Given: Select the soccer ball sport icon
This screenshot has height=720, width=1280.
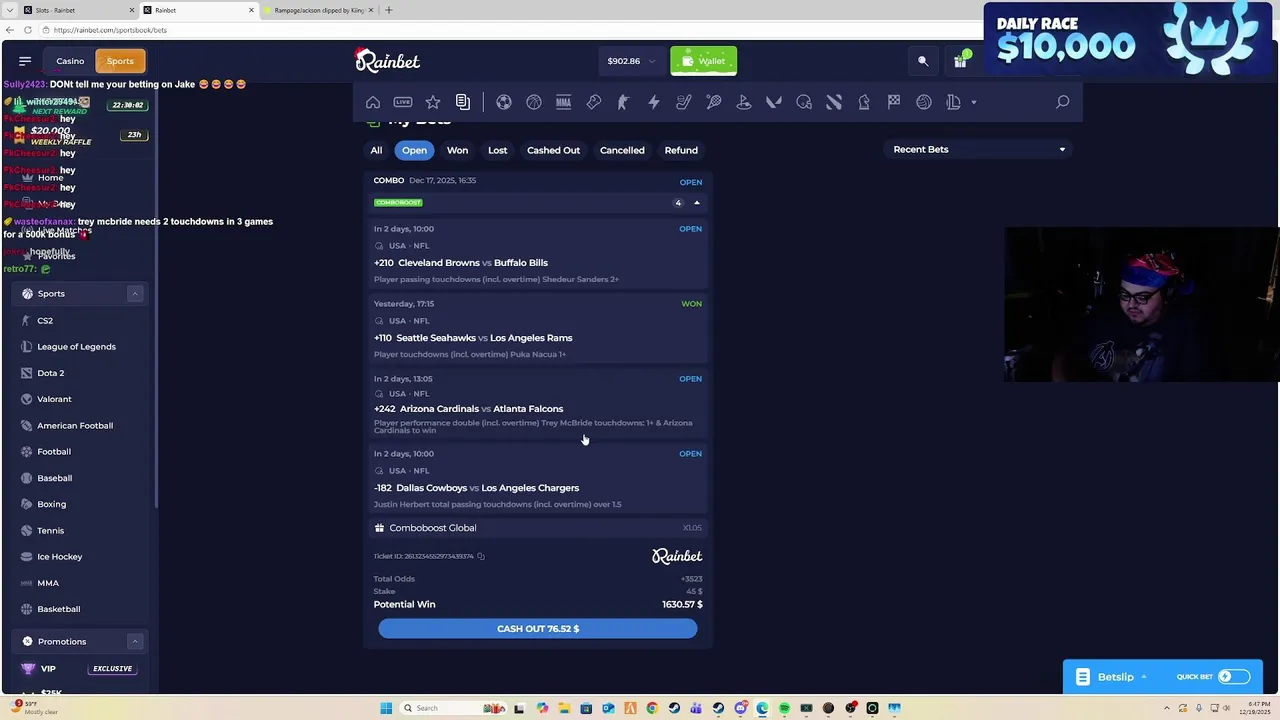Looking at the screenshot, I should (x=504, y=102).
